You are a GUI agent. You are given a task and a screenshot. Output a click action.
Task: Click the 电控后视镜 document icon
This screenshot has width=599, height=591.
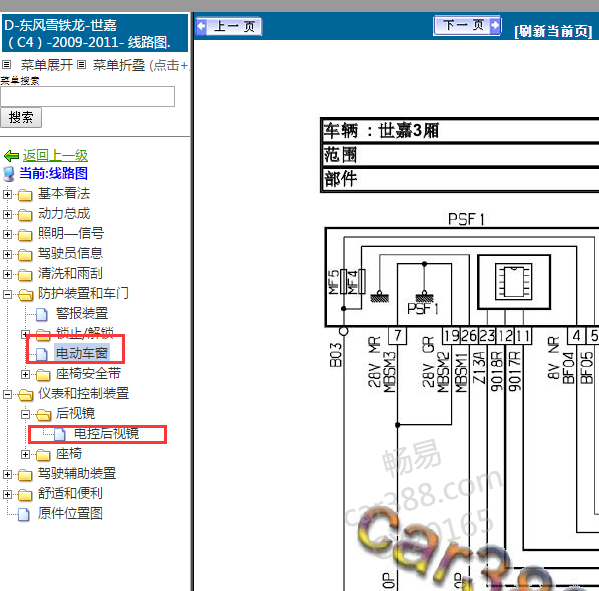tap(60, 435)
